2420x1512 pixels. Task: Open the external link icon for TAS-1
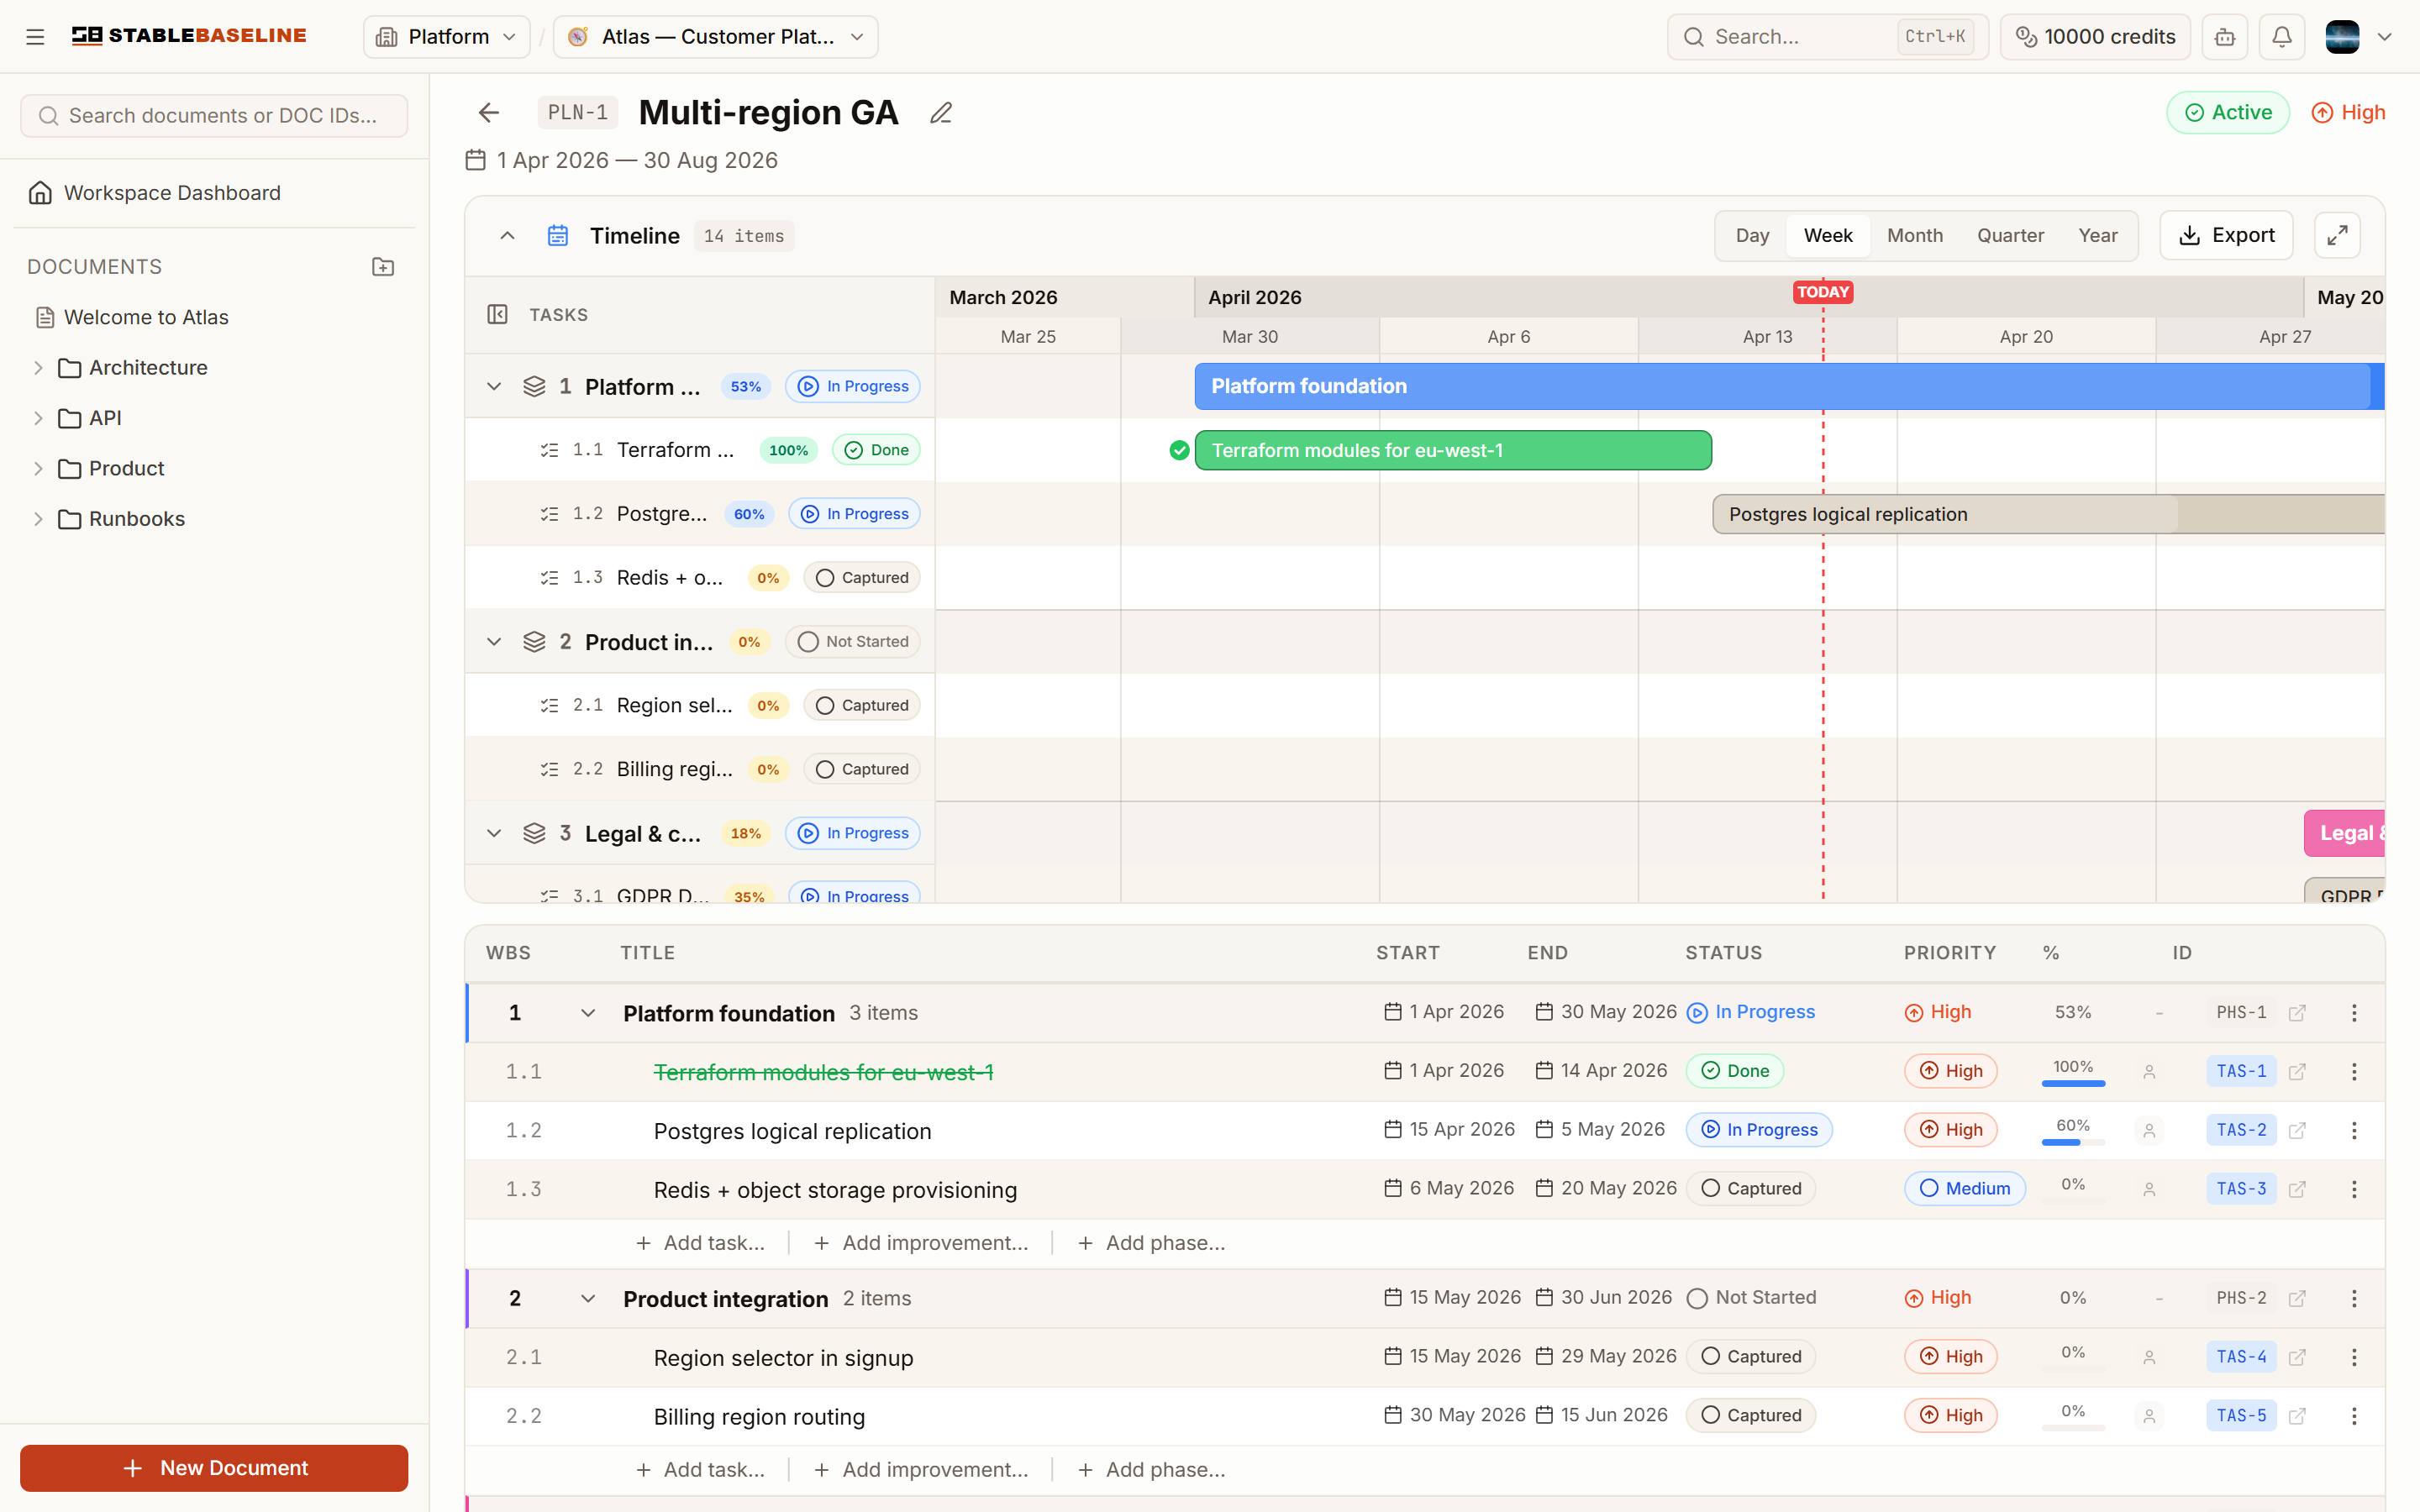(x=2297, y=1071)
